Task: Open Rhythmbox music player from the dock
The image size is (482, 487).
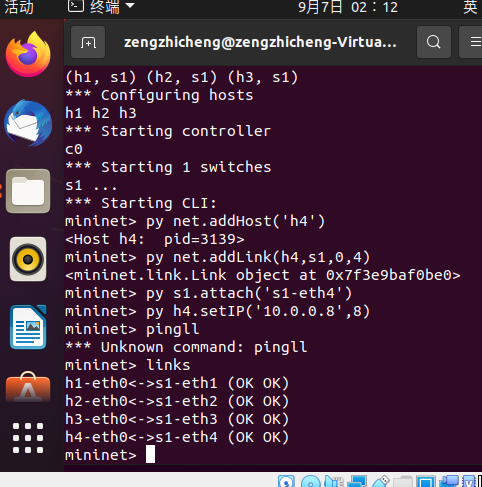Action: pyautogui.click(x=28, y=259)
